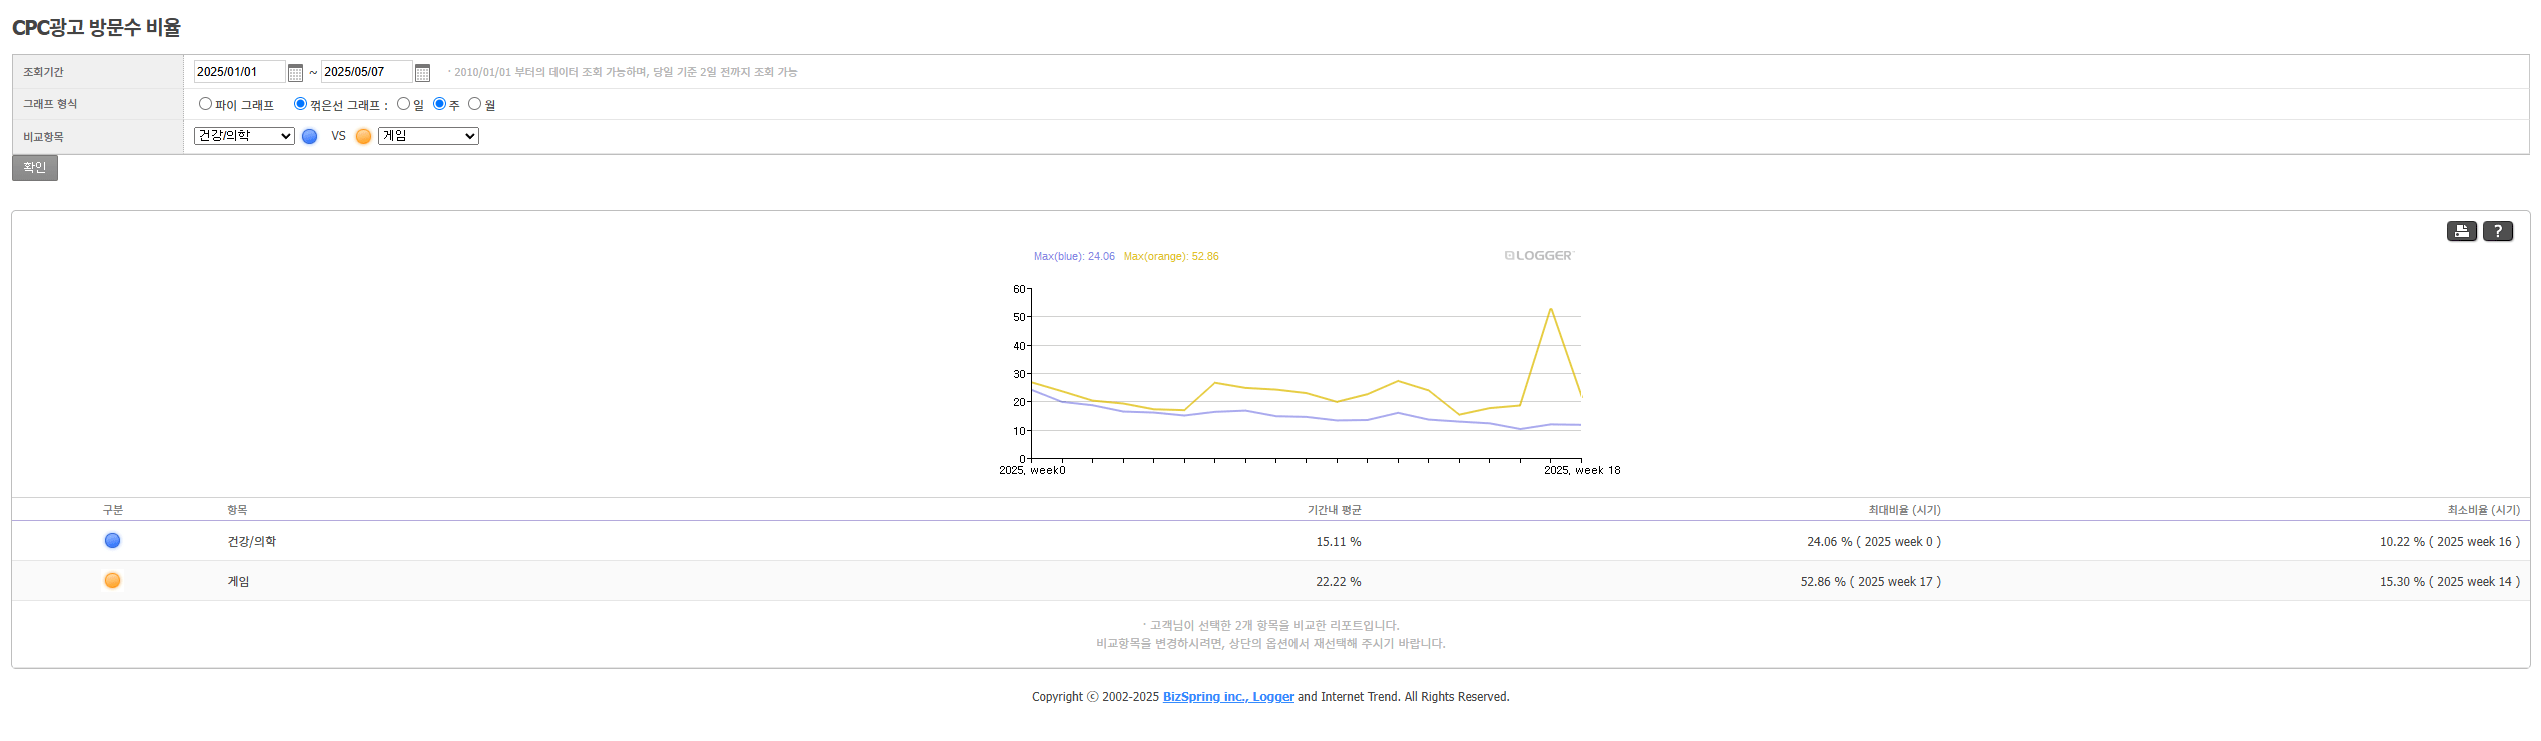
Task: Click the 확인 confirm button
Action: [35, 168]
